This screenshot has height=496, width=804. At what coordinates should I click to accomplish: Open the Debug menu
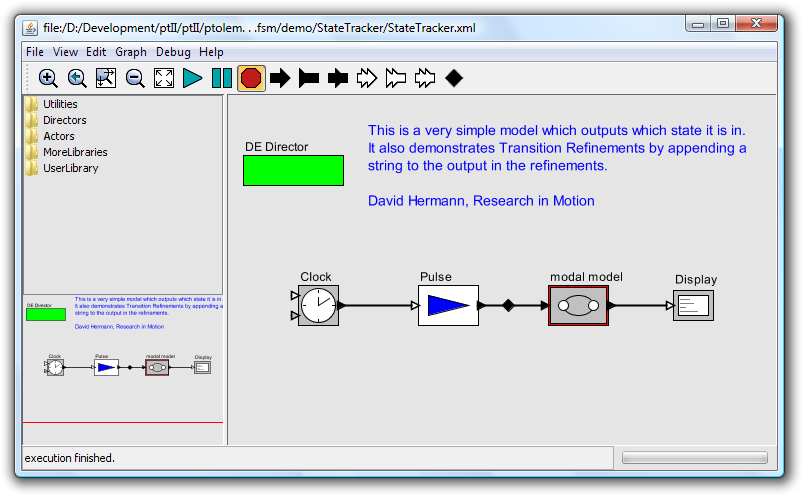click(x=173, y=52)
